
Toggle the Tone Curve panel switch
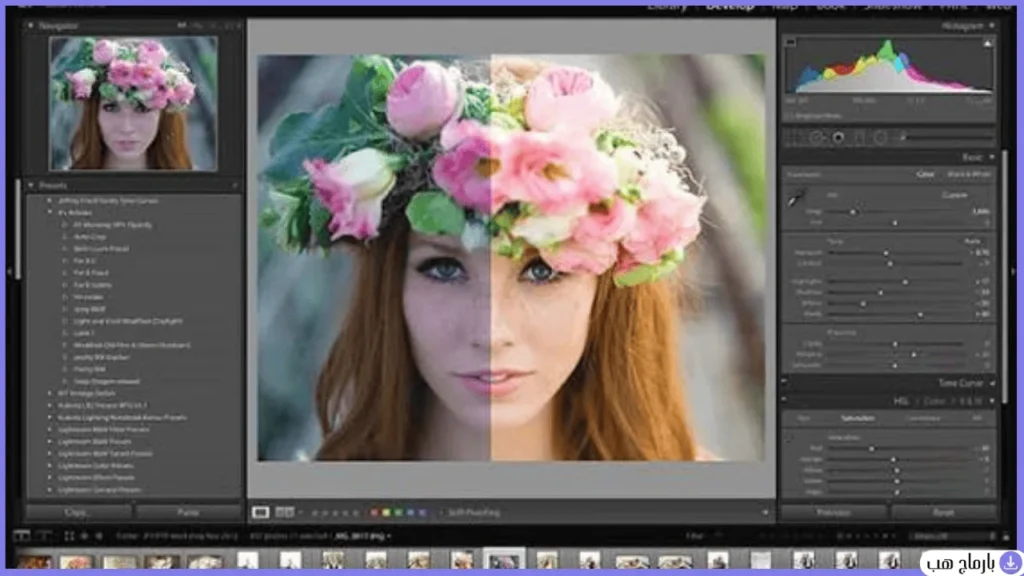784,383
